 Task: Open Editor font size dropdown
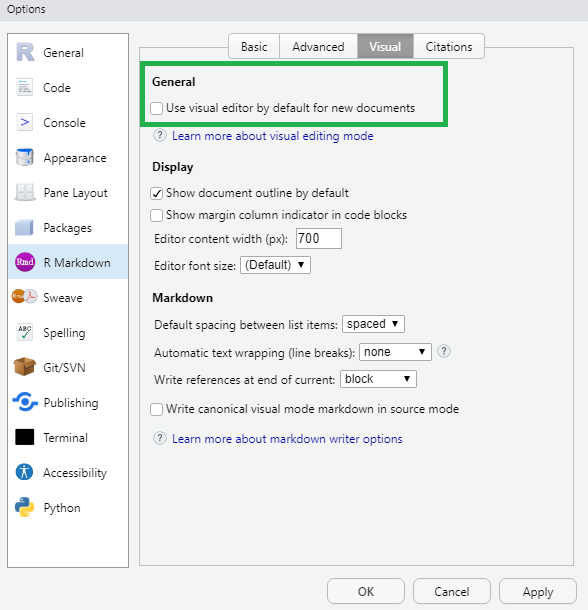tap(276, 265)
